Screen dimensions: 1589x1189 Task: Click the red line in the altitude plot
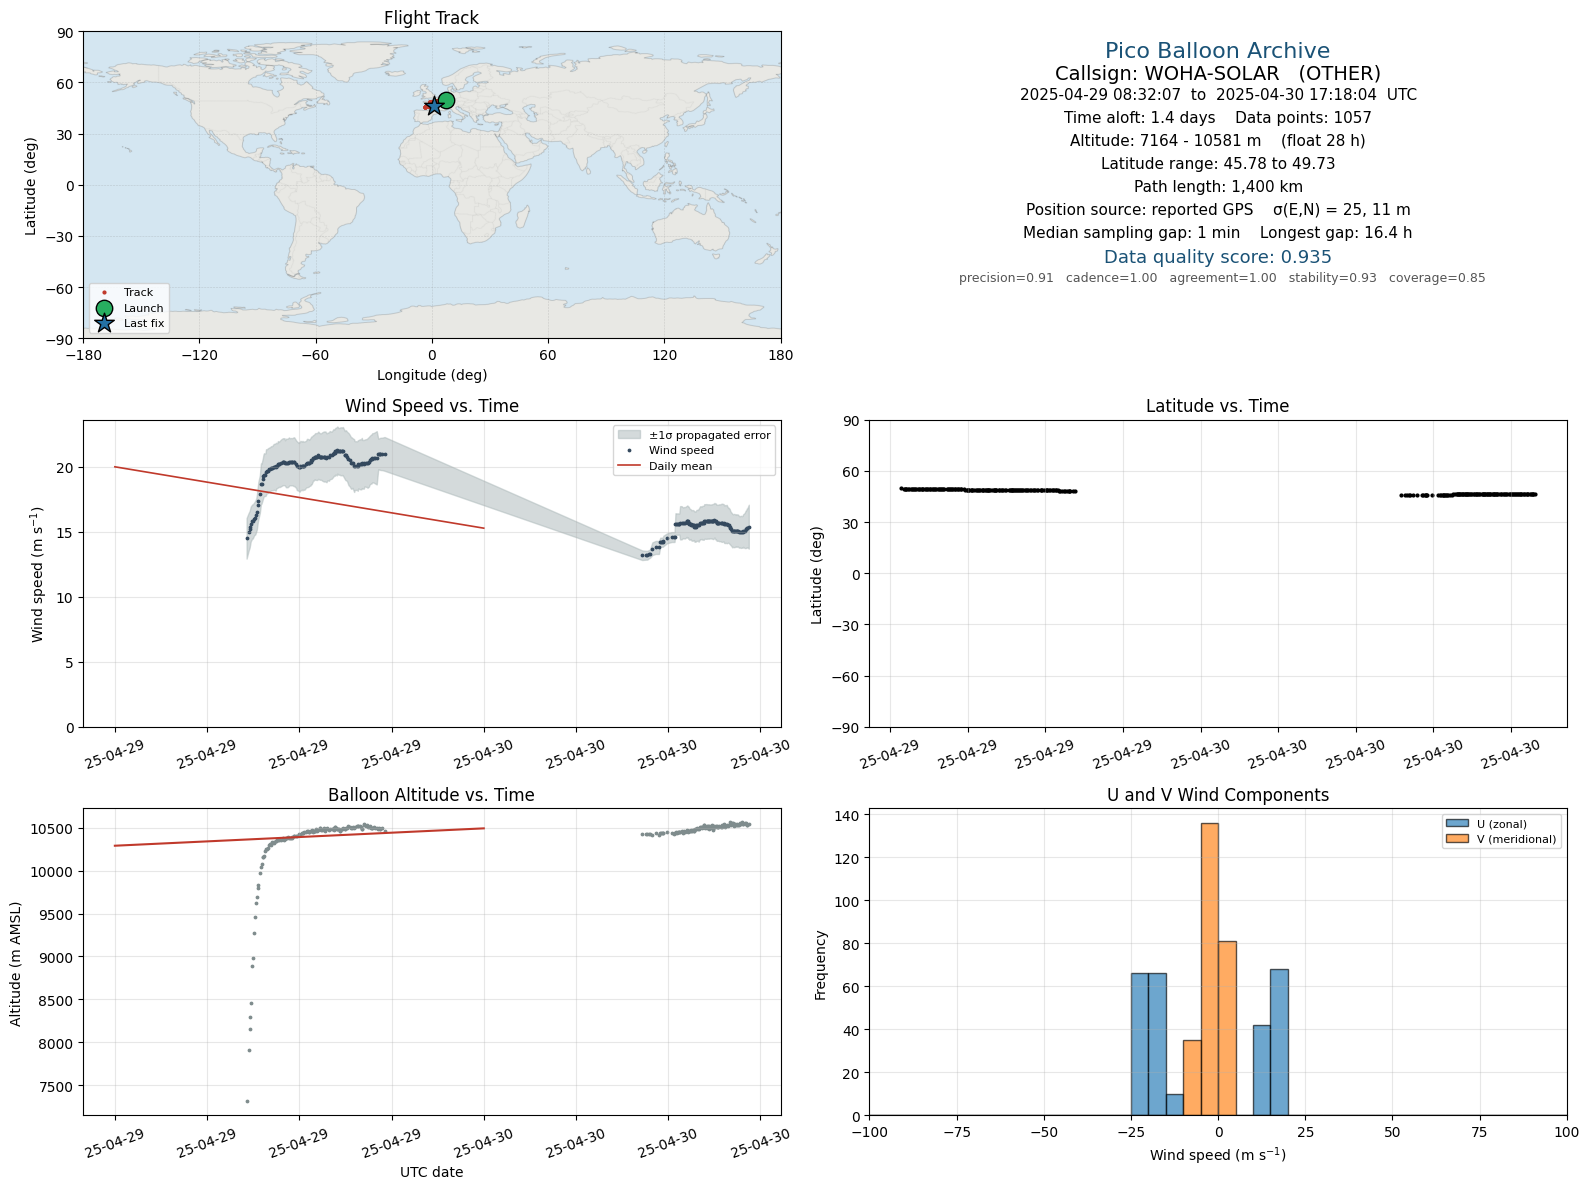[299, 837]
